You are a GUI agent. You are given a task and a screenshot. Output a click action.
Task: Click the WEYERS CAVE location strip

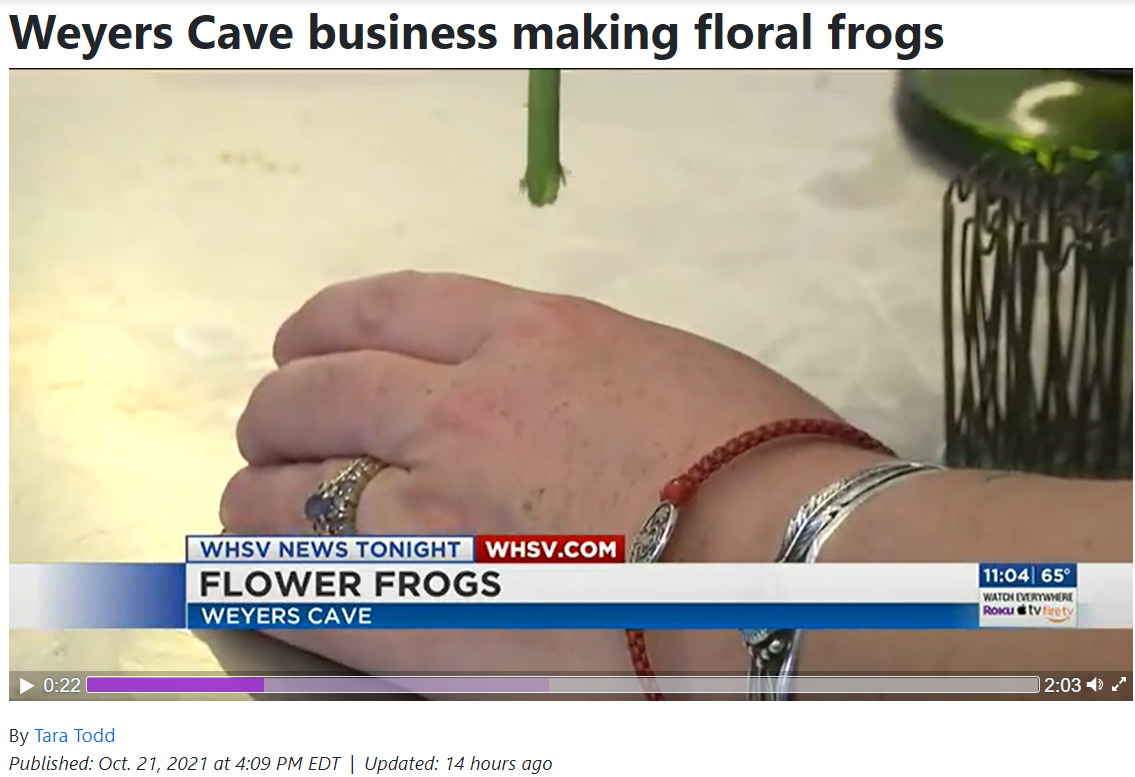287,616
